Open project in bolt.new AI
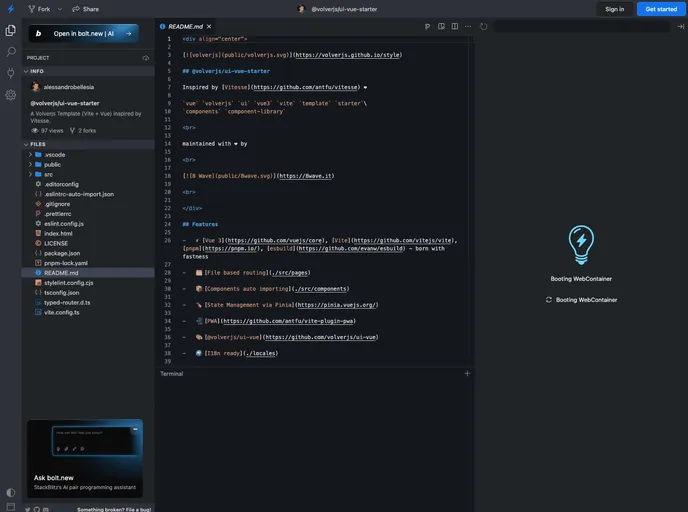Screen dimensions: 688x512 [x=84, y=33]
